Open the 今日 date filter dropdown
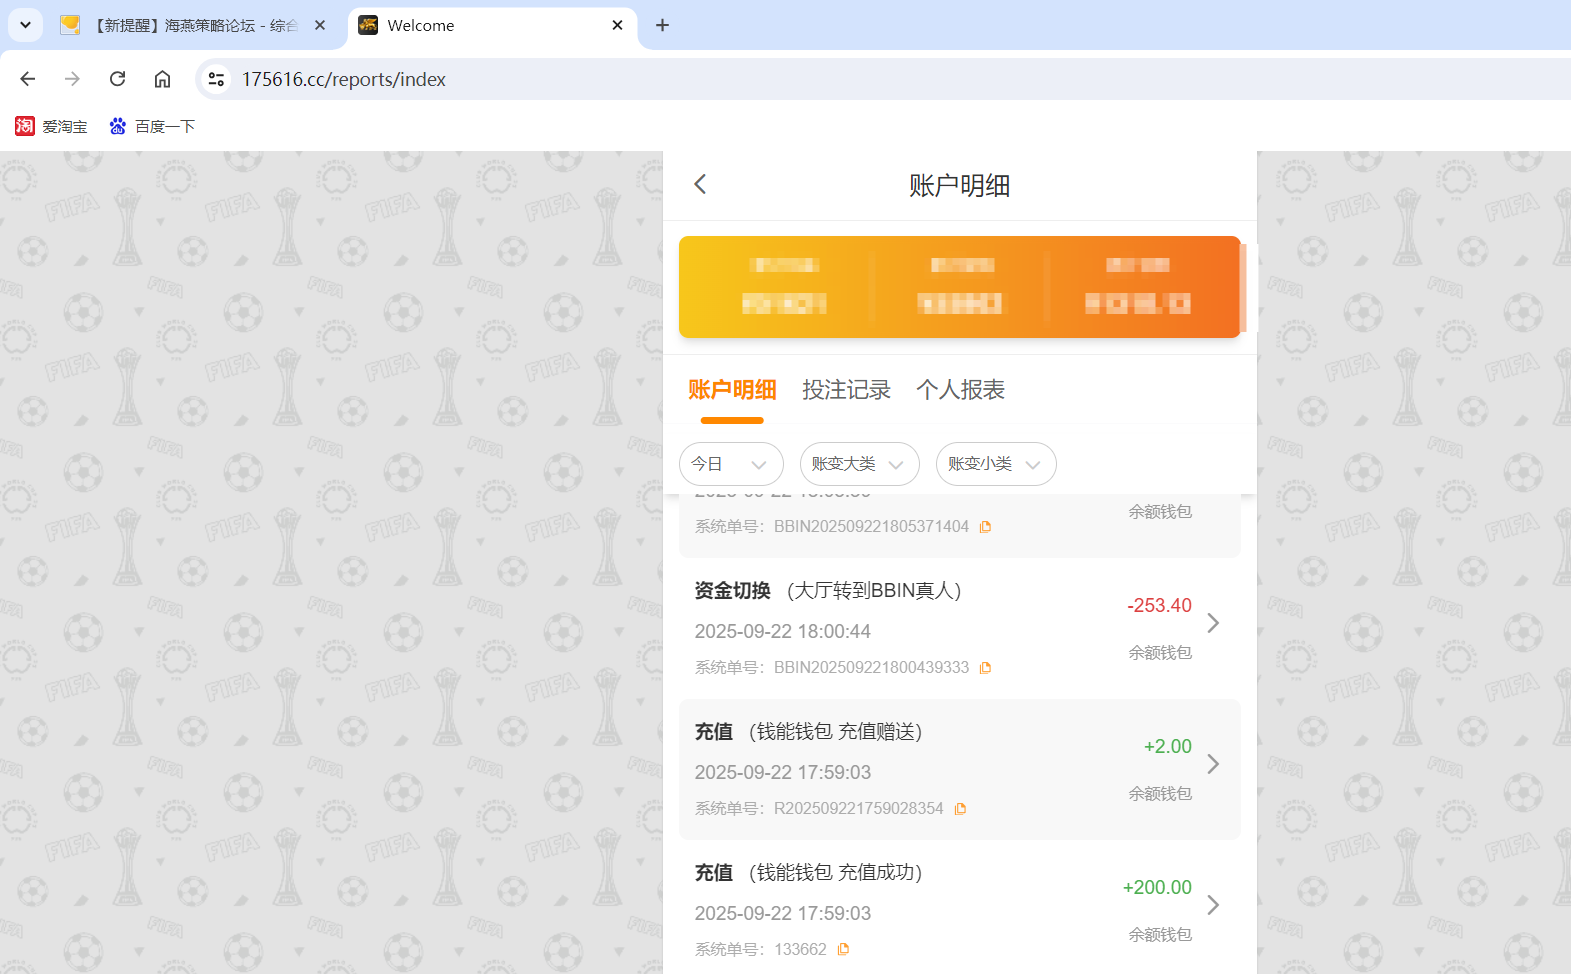 click(731, 464)
